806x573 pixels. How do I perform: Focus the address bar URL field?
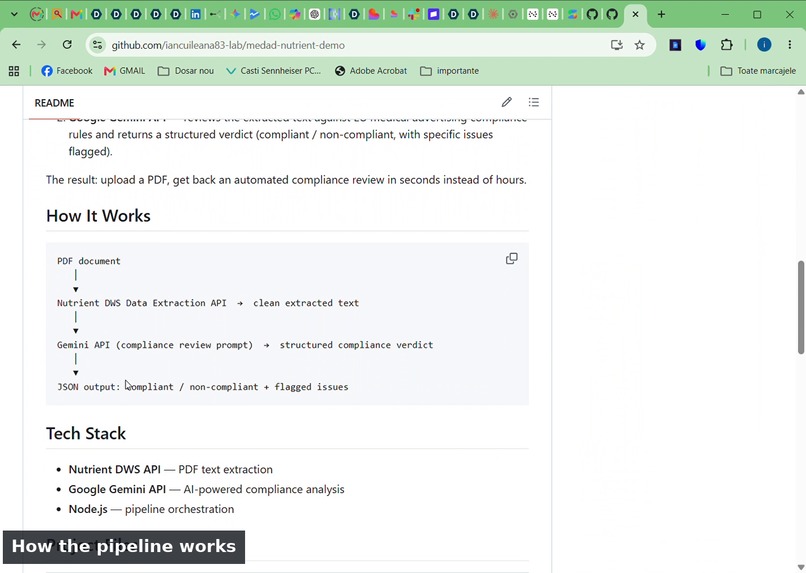(355, 45)
